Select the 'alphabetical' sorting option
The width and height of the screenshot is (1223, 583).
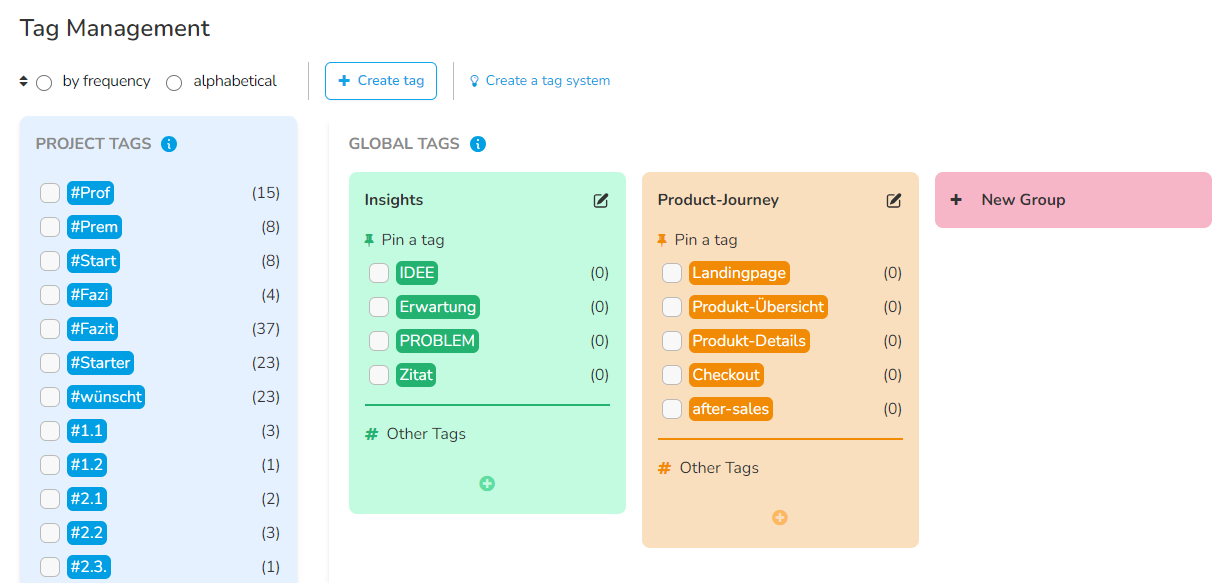(173, 82)
